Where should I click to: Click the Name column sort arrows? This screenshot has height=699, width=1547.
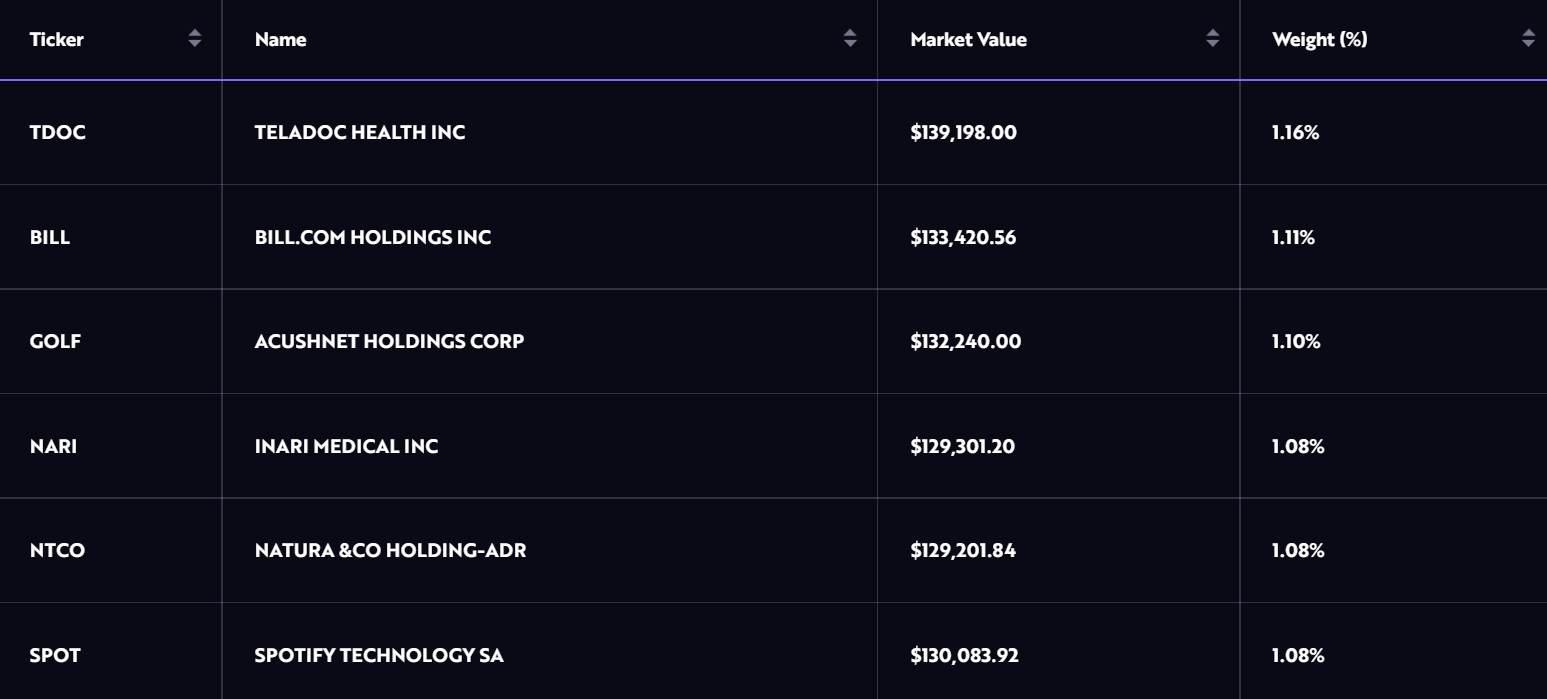point(850,39)
